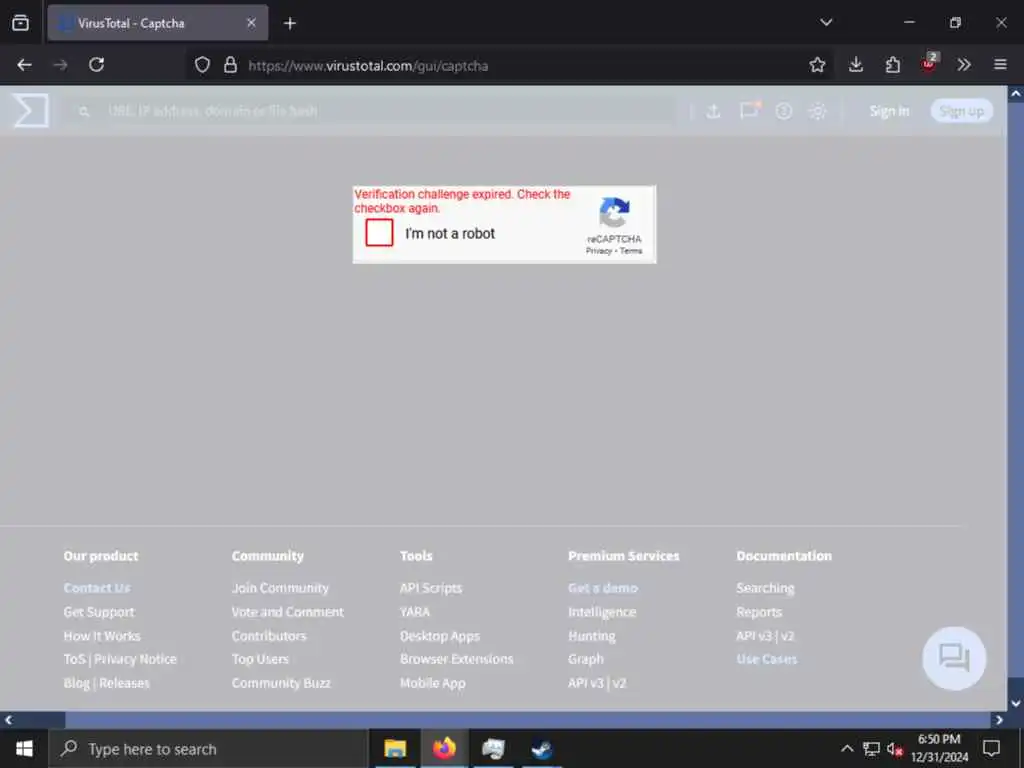Click the uBlock Origin extension icon
The image size is (1024, 768).
pyautogui.click(x=929, y=63)
